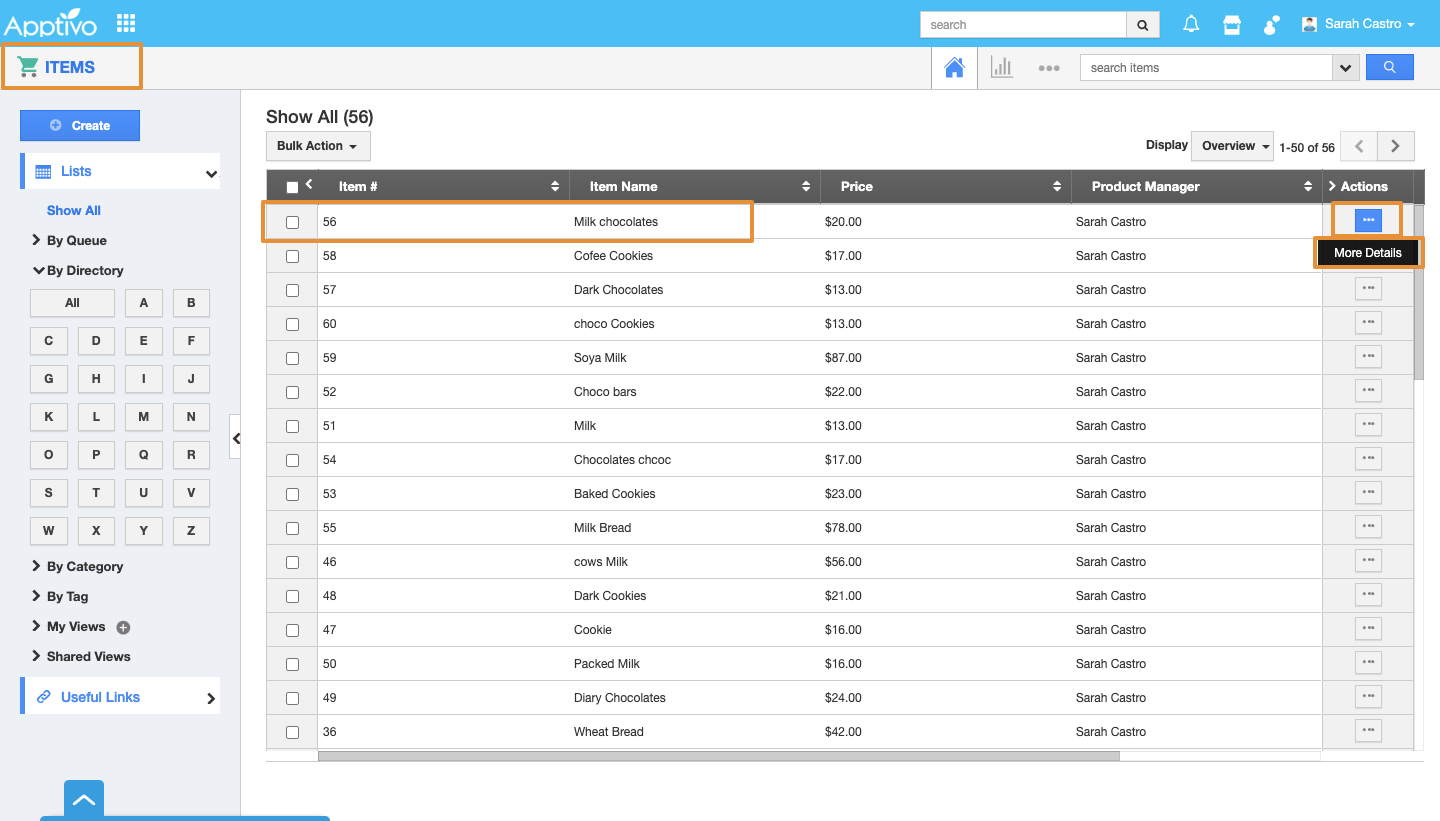
Task: Open the notifications bell
Action: 1191,25
